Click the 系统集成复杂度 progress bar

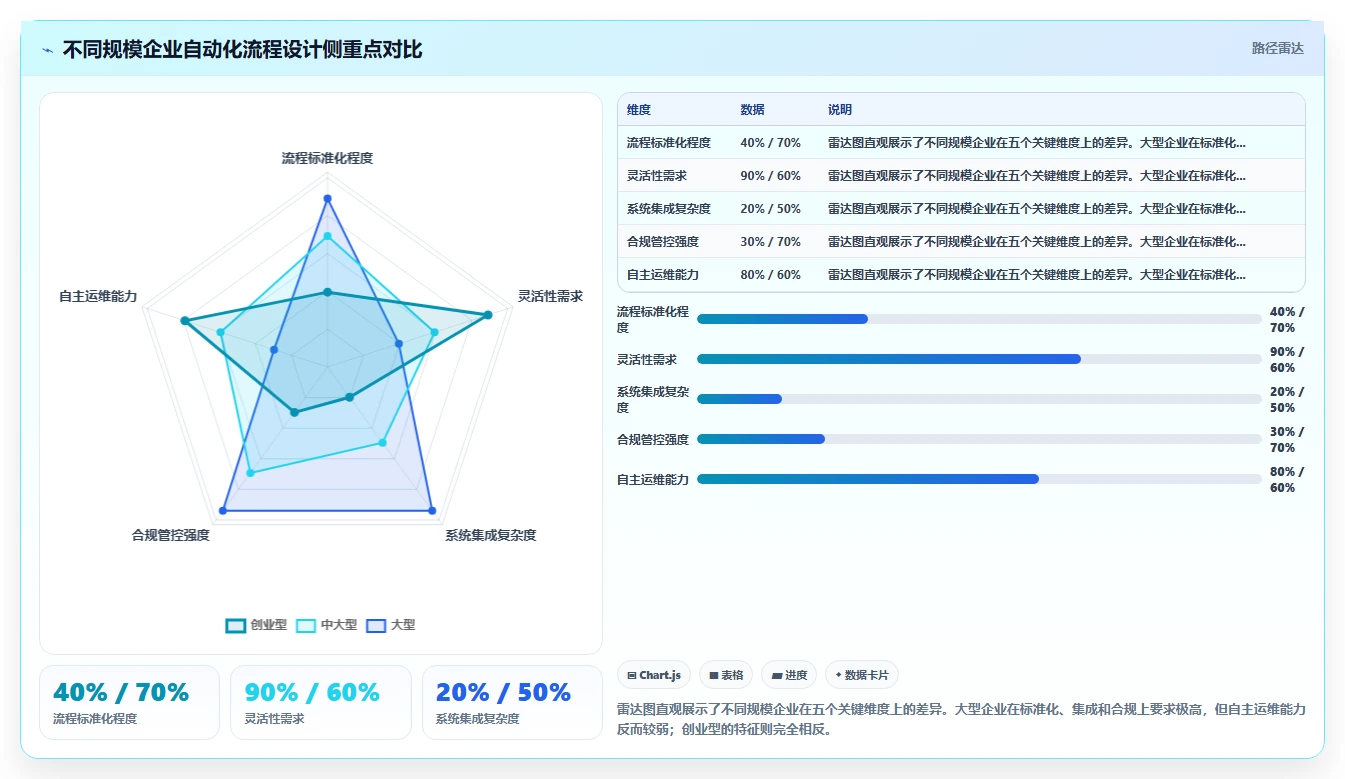[979, 399]
